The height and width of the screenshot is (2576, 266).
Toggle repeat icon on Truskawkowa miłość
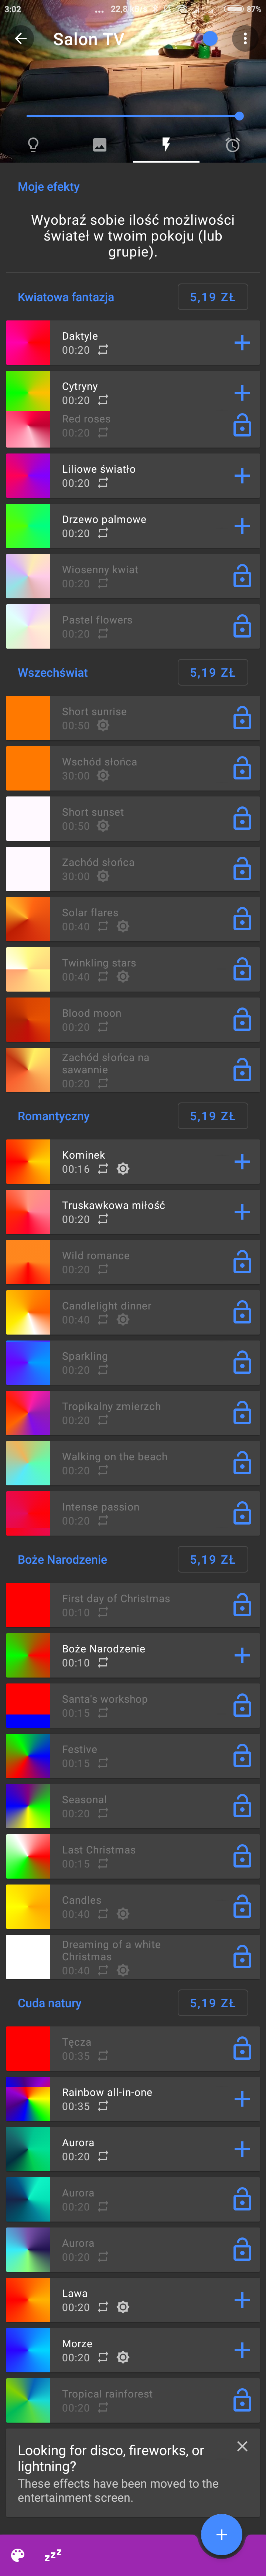click(103, 1219)
